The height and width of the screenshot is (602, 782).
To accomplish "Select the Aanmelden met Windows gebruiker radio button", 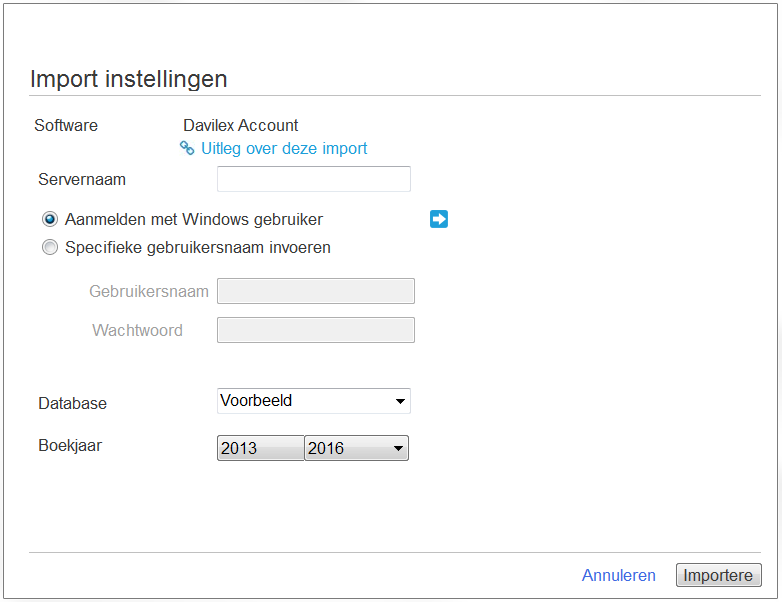I will [x=50, y=219].
